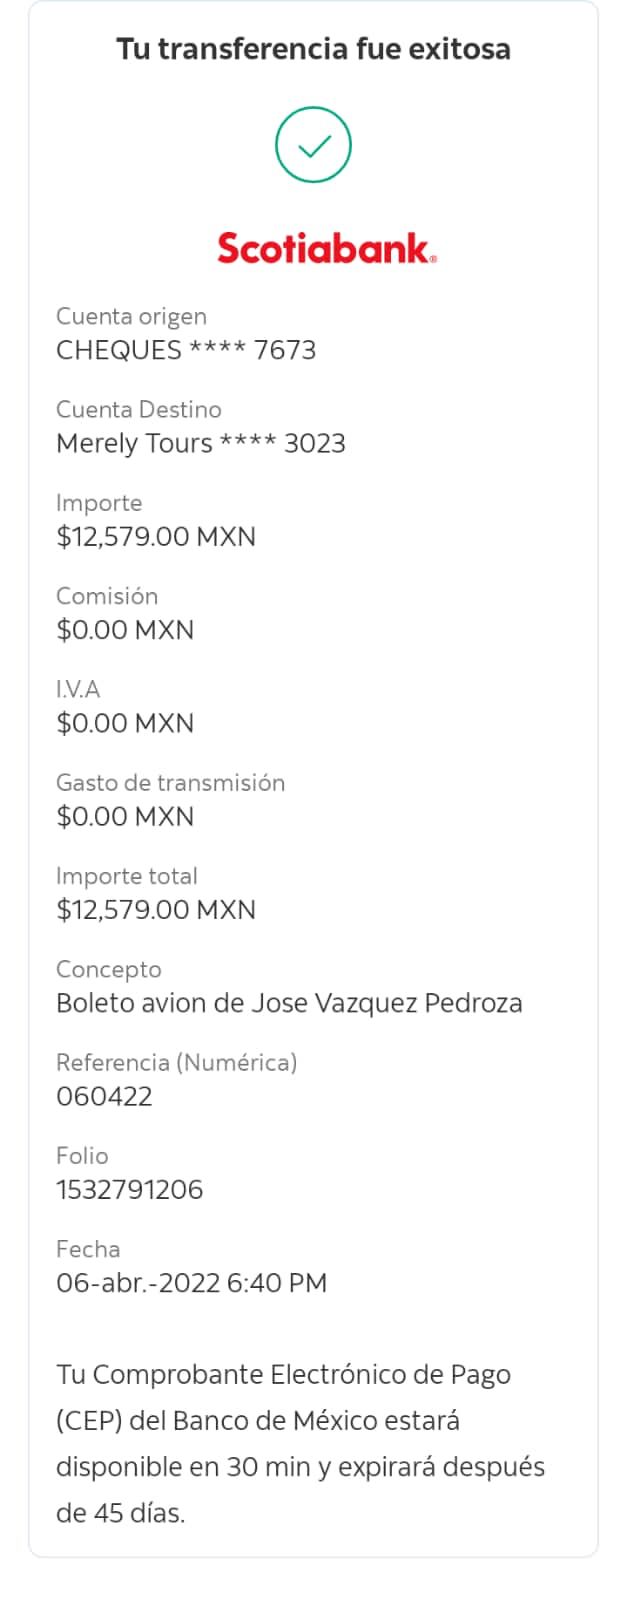Viewport: 627px width, 1600px height.
Task: Click the Scotiabank logo
Action: 327,248
